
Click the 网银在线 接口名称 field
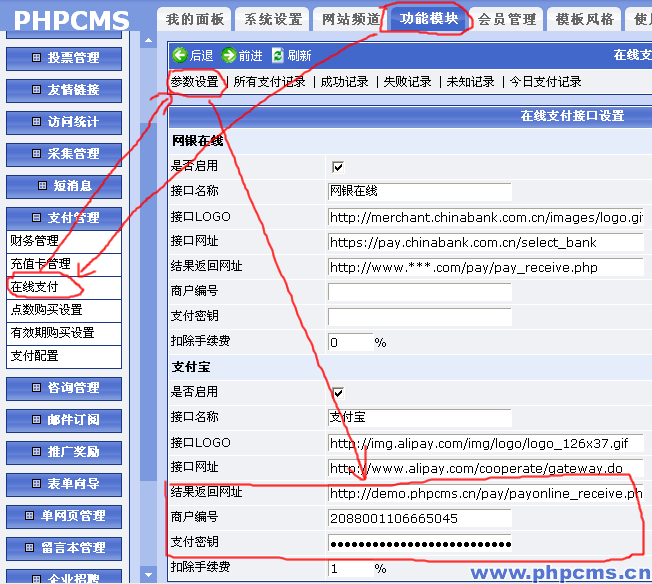click(420, 192)
